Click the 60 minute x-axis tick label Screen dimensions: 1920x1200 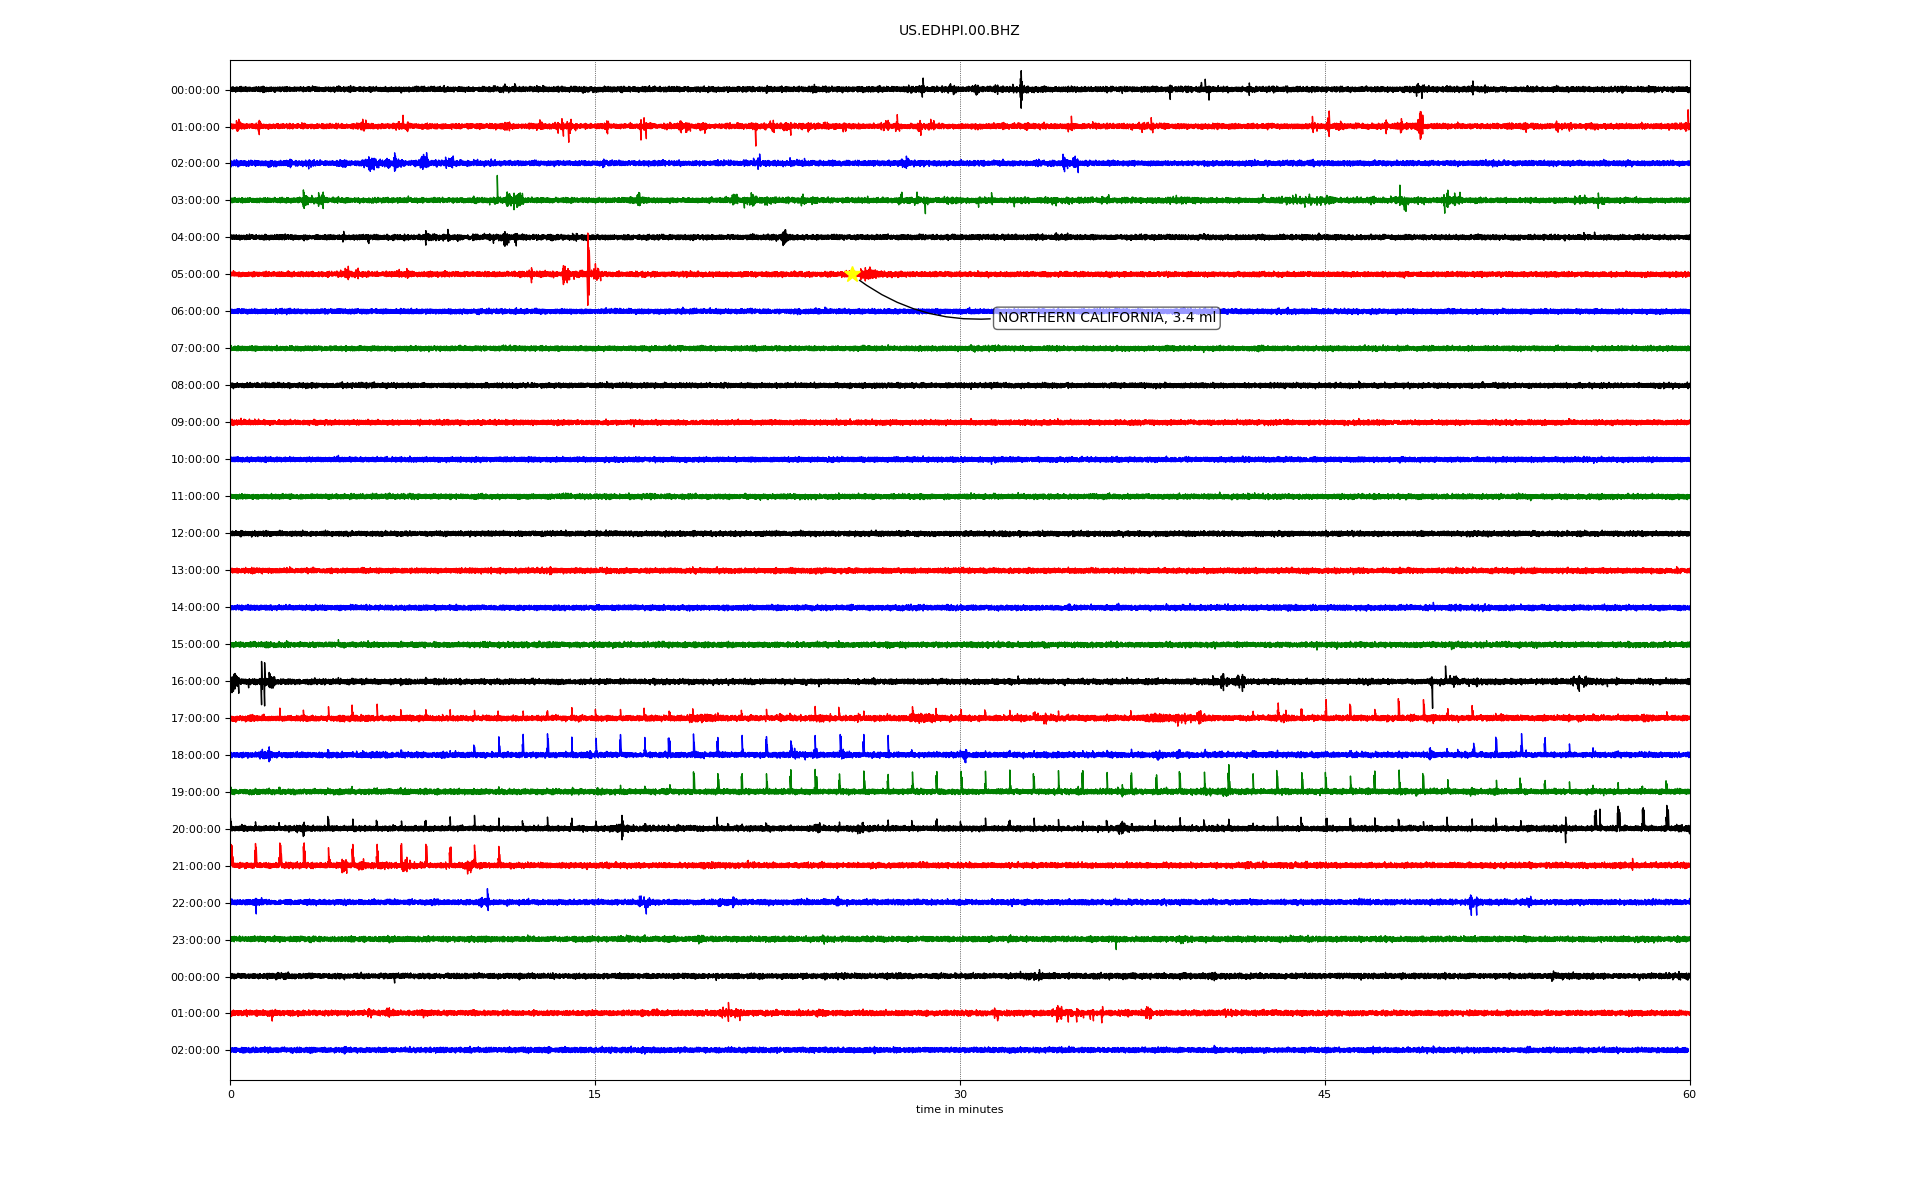[x=1689, y=1094]
